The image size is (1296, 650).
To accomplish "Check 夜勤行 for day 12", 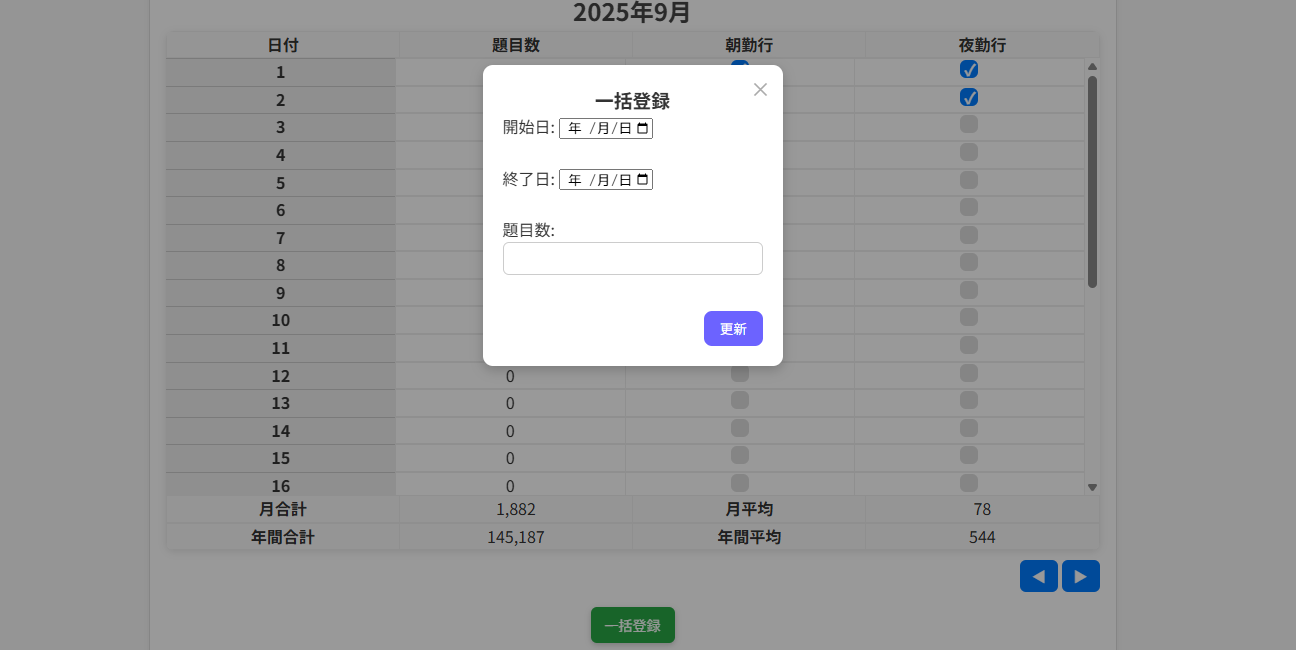I will (x=969, y=373).
